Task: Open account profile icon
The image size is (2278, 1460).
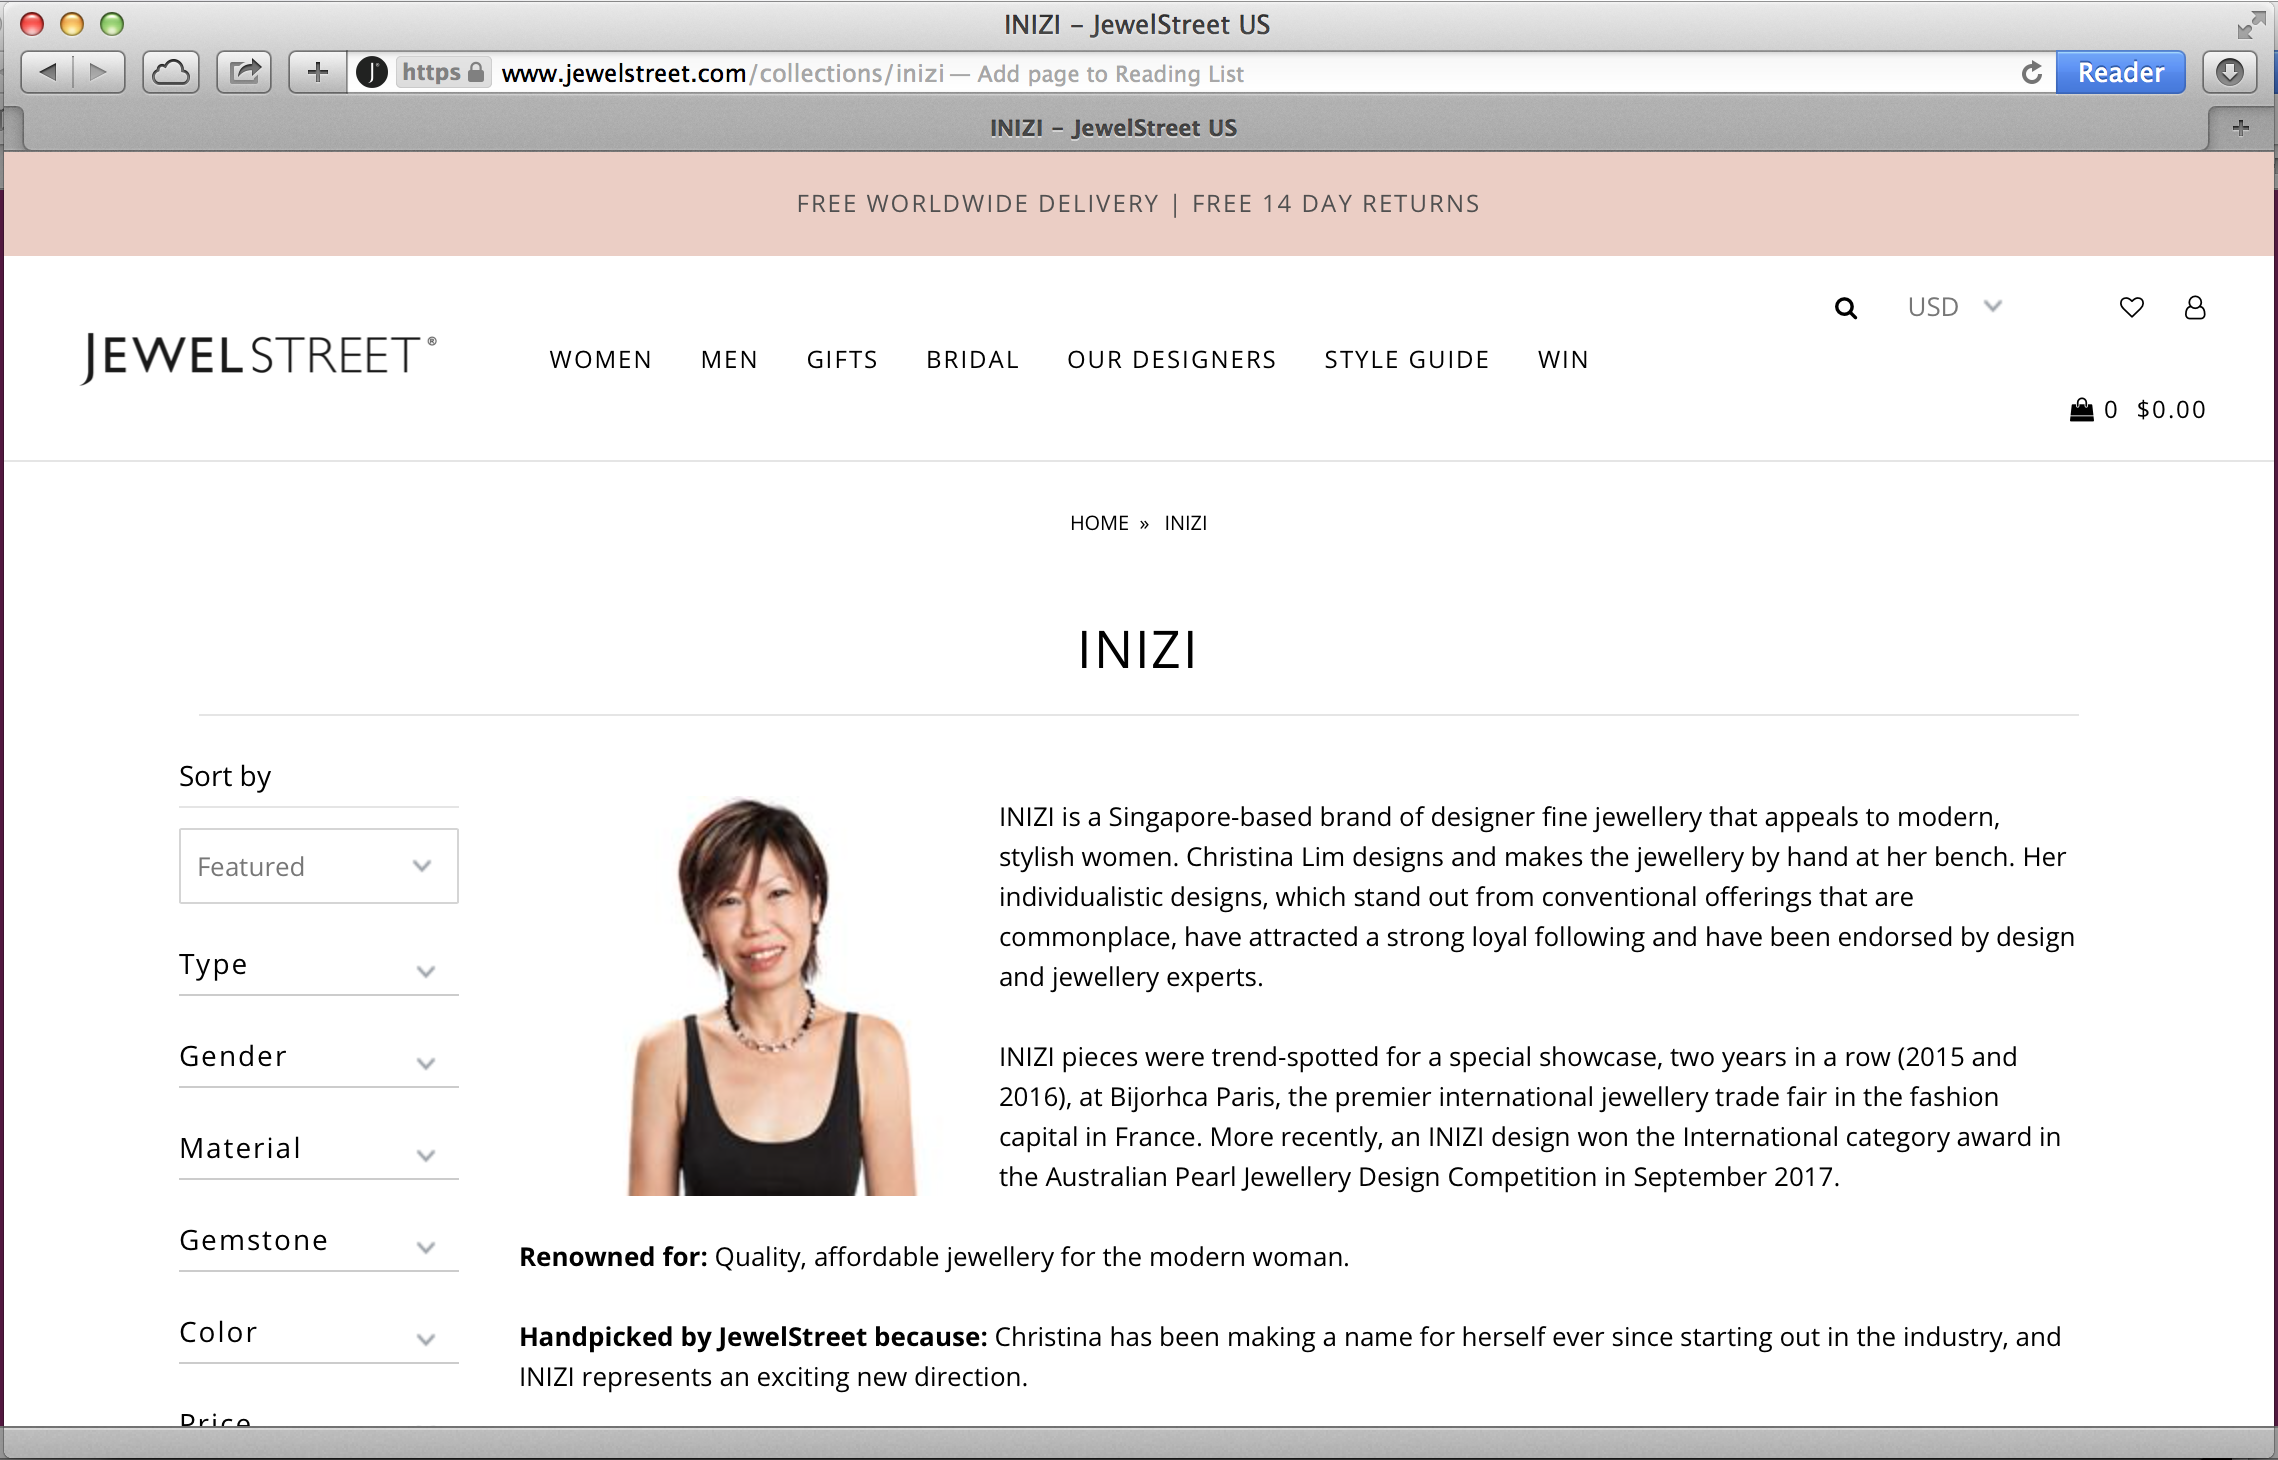Action: (2195, 308)
